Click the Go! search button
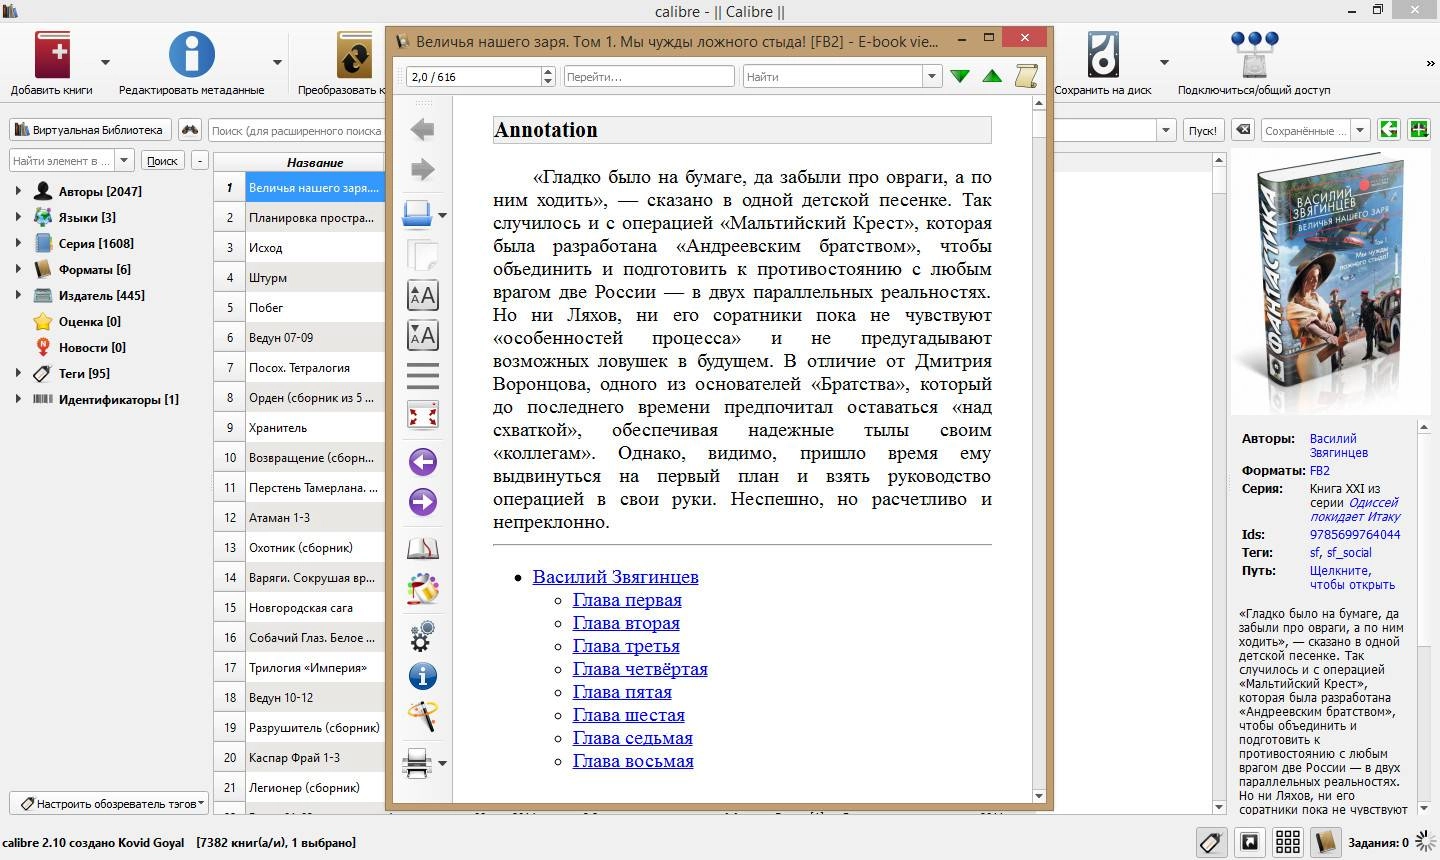The image size is (1440, 860). [1202, 130]
